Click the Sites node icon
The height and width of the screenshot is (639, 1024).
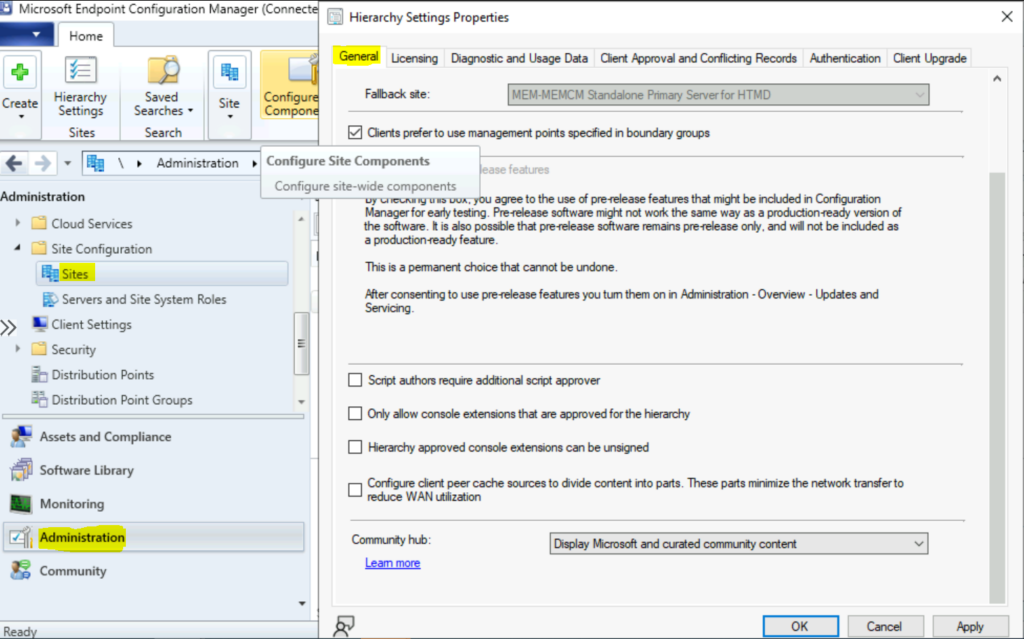[50, 274]
